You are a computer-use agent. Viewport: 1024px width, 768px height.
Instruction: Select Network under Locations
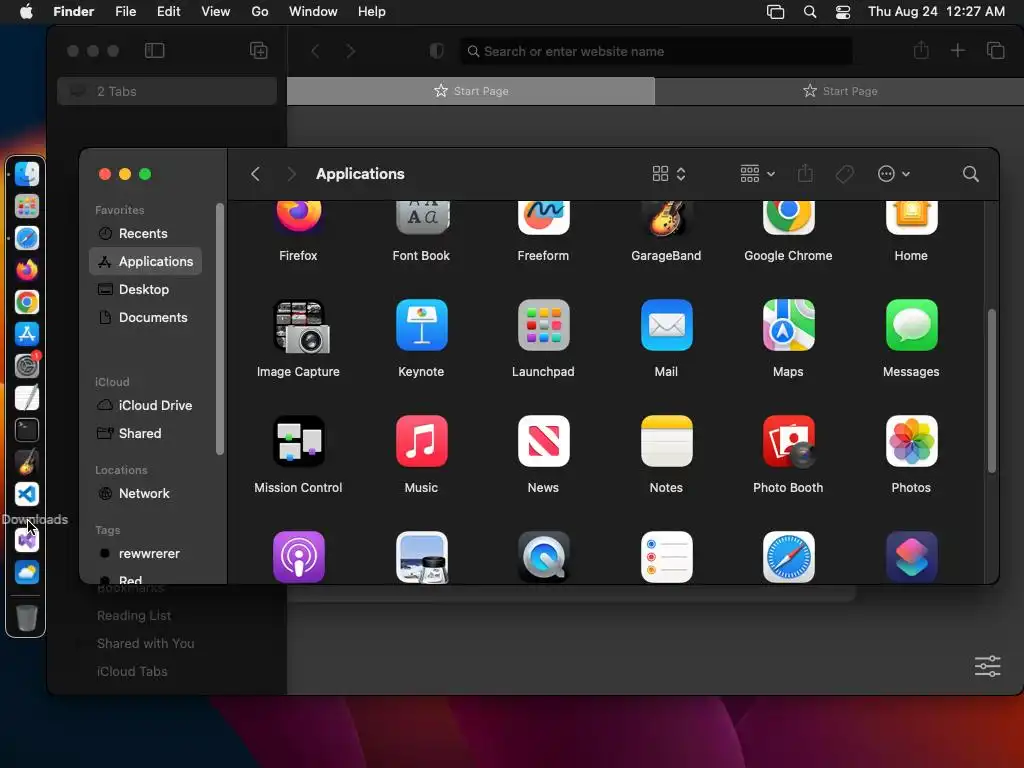pos(146,494)
